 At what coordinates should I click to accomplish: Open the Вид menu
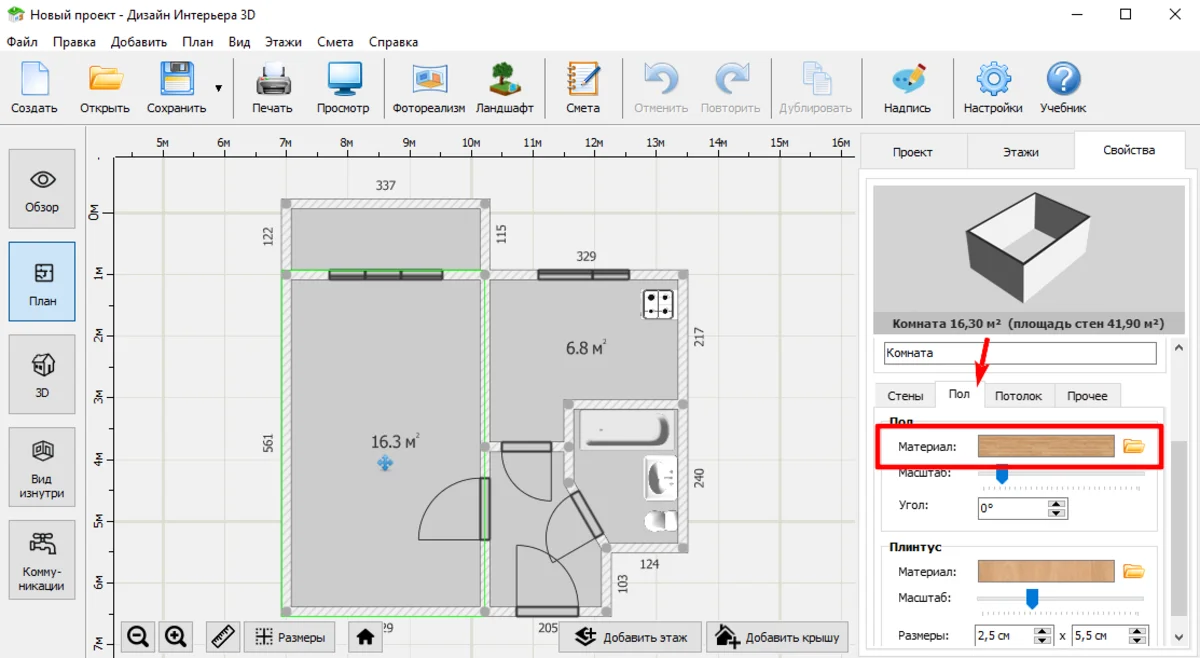[x=239, y=42]
